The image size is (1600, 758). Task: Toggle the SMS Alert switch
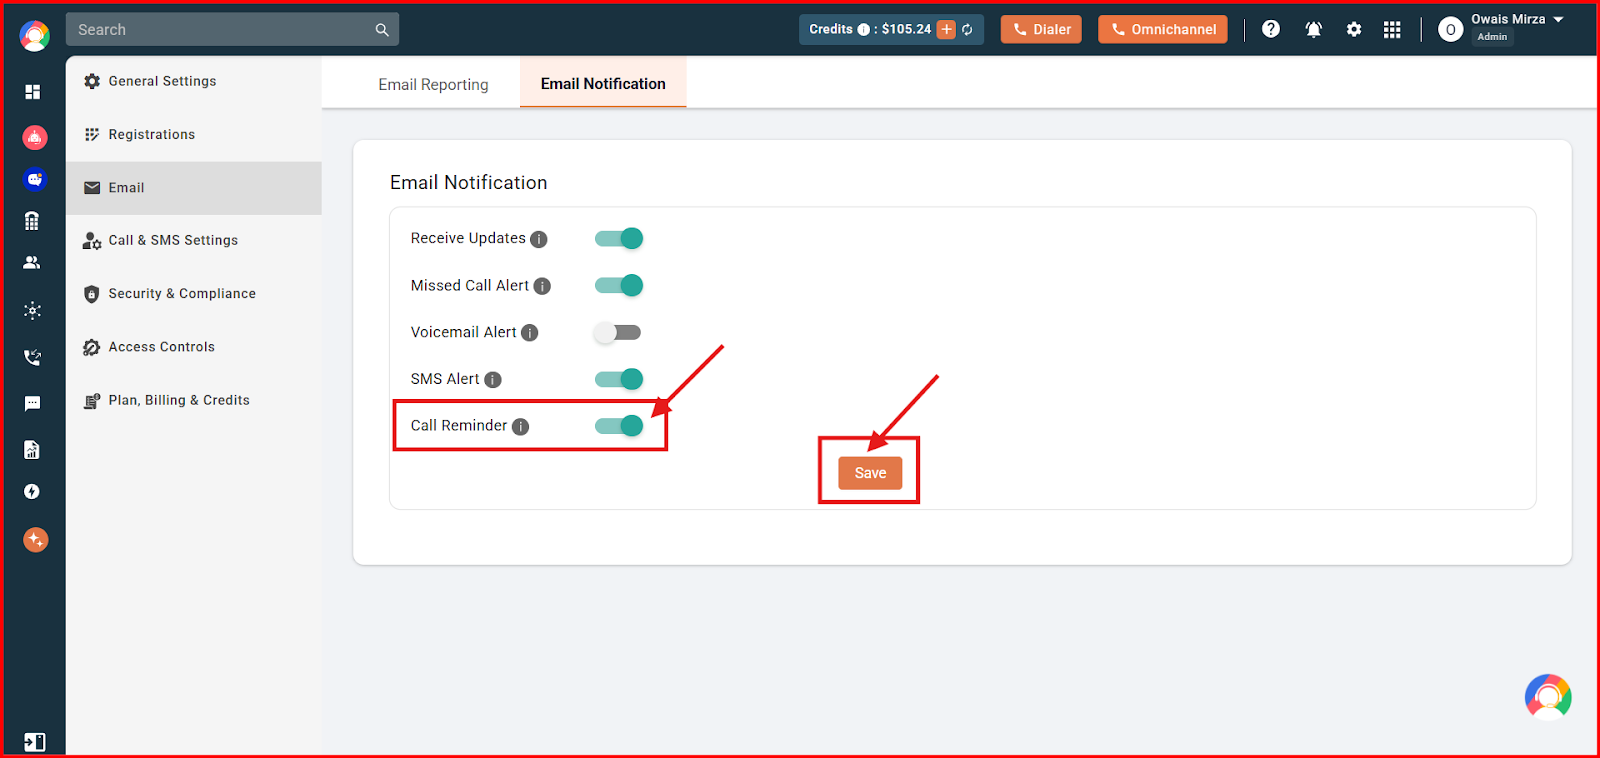(x=619, y=379)
